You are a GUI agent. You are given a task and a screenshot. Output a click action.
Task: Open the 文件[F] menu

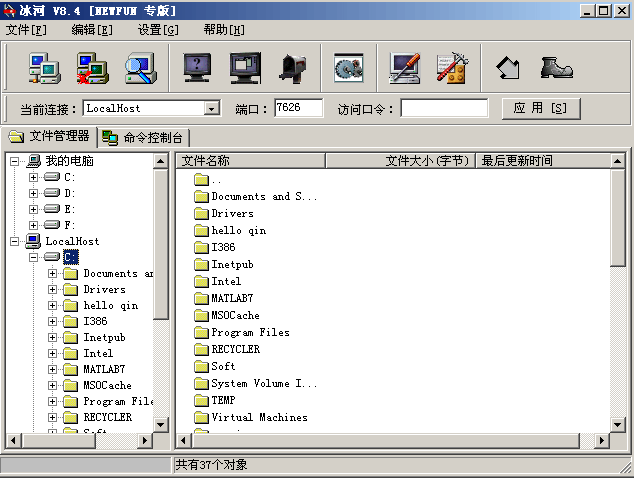point(26,30)
